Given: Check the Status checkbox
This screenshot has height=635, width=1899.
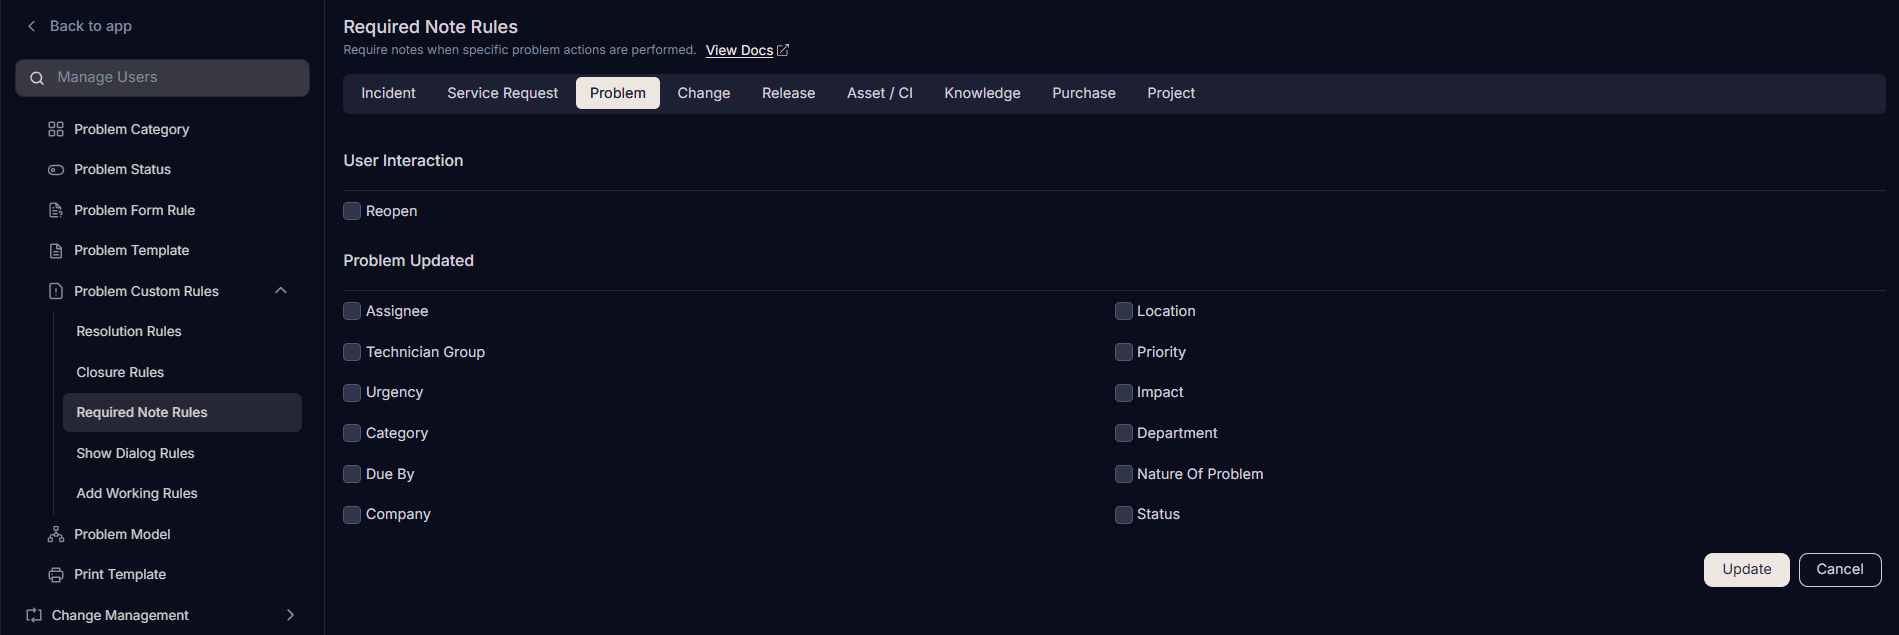Looking at the screenshot, I should pyautogui.click(x=1124, y=515).
